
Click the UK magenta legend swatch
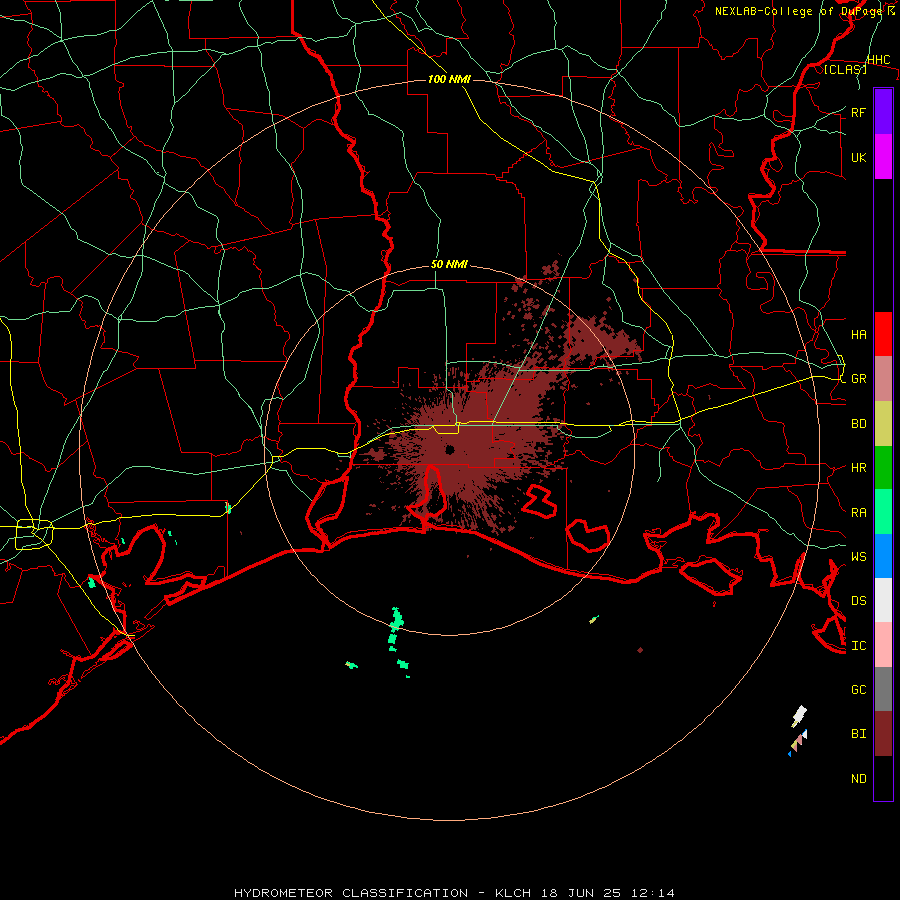tap(883, 157)
